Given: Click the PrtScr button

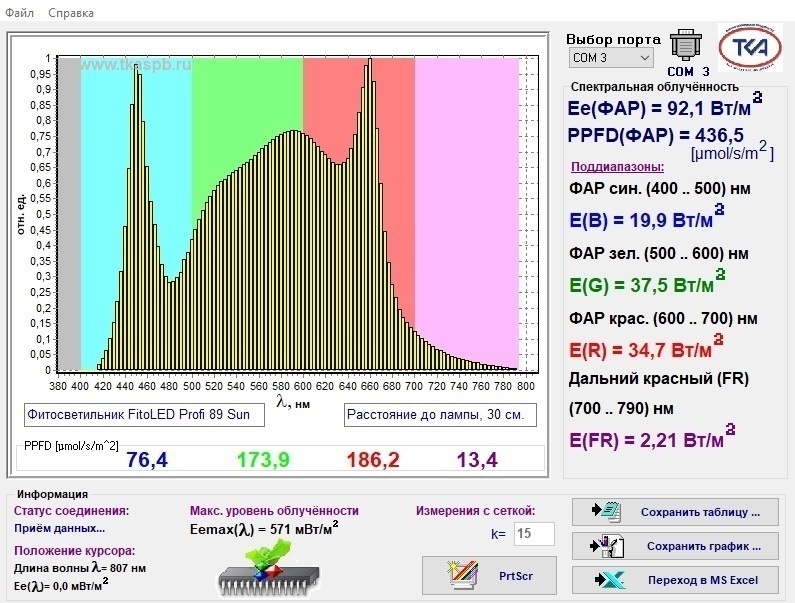Looking at the screenshot, I should coord(489,576).
